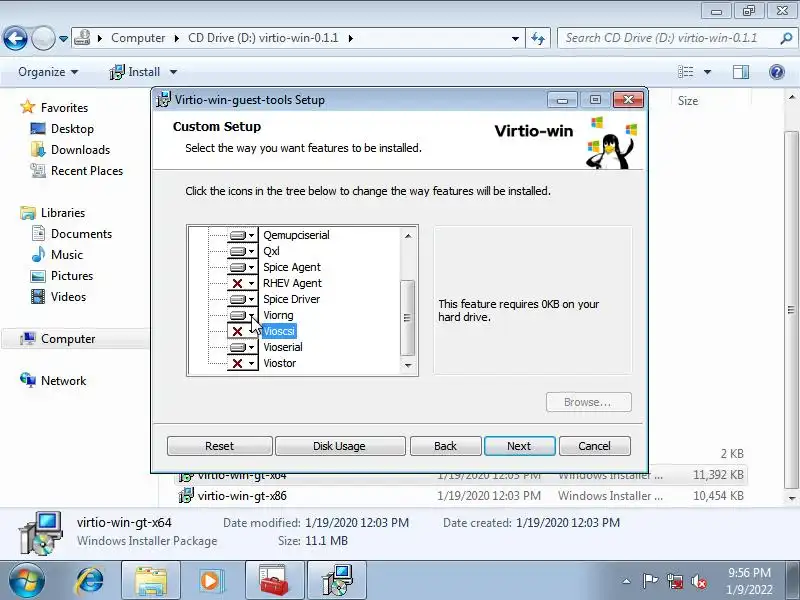Screen dimensions: 800x600
Task: Open address bar history dropdown
Action: point(515,38)
